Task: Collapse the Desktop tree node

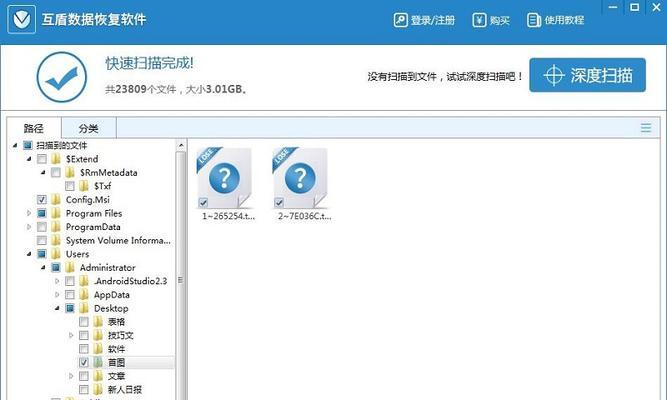Action: 57,308
